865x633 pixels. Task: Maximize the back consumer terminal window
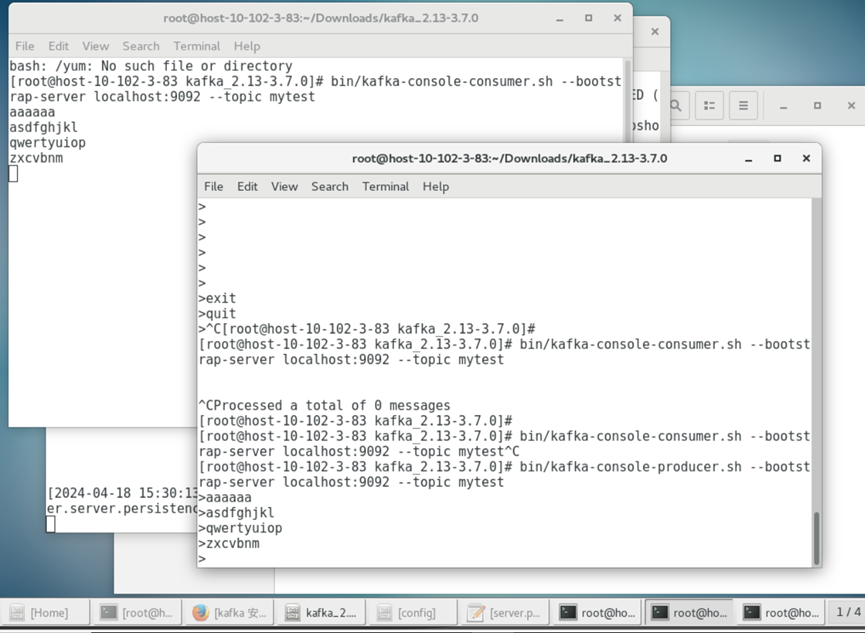(x=589, y=18)
